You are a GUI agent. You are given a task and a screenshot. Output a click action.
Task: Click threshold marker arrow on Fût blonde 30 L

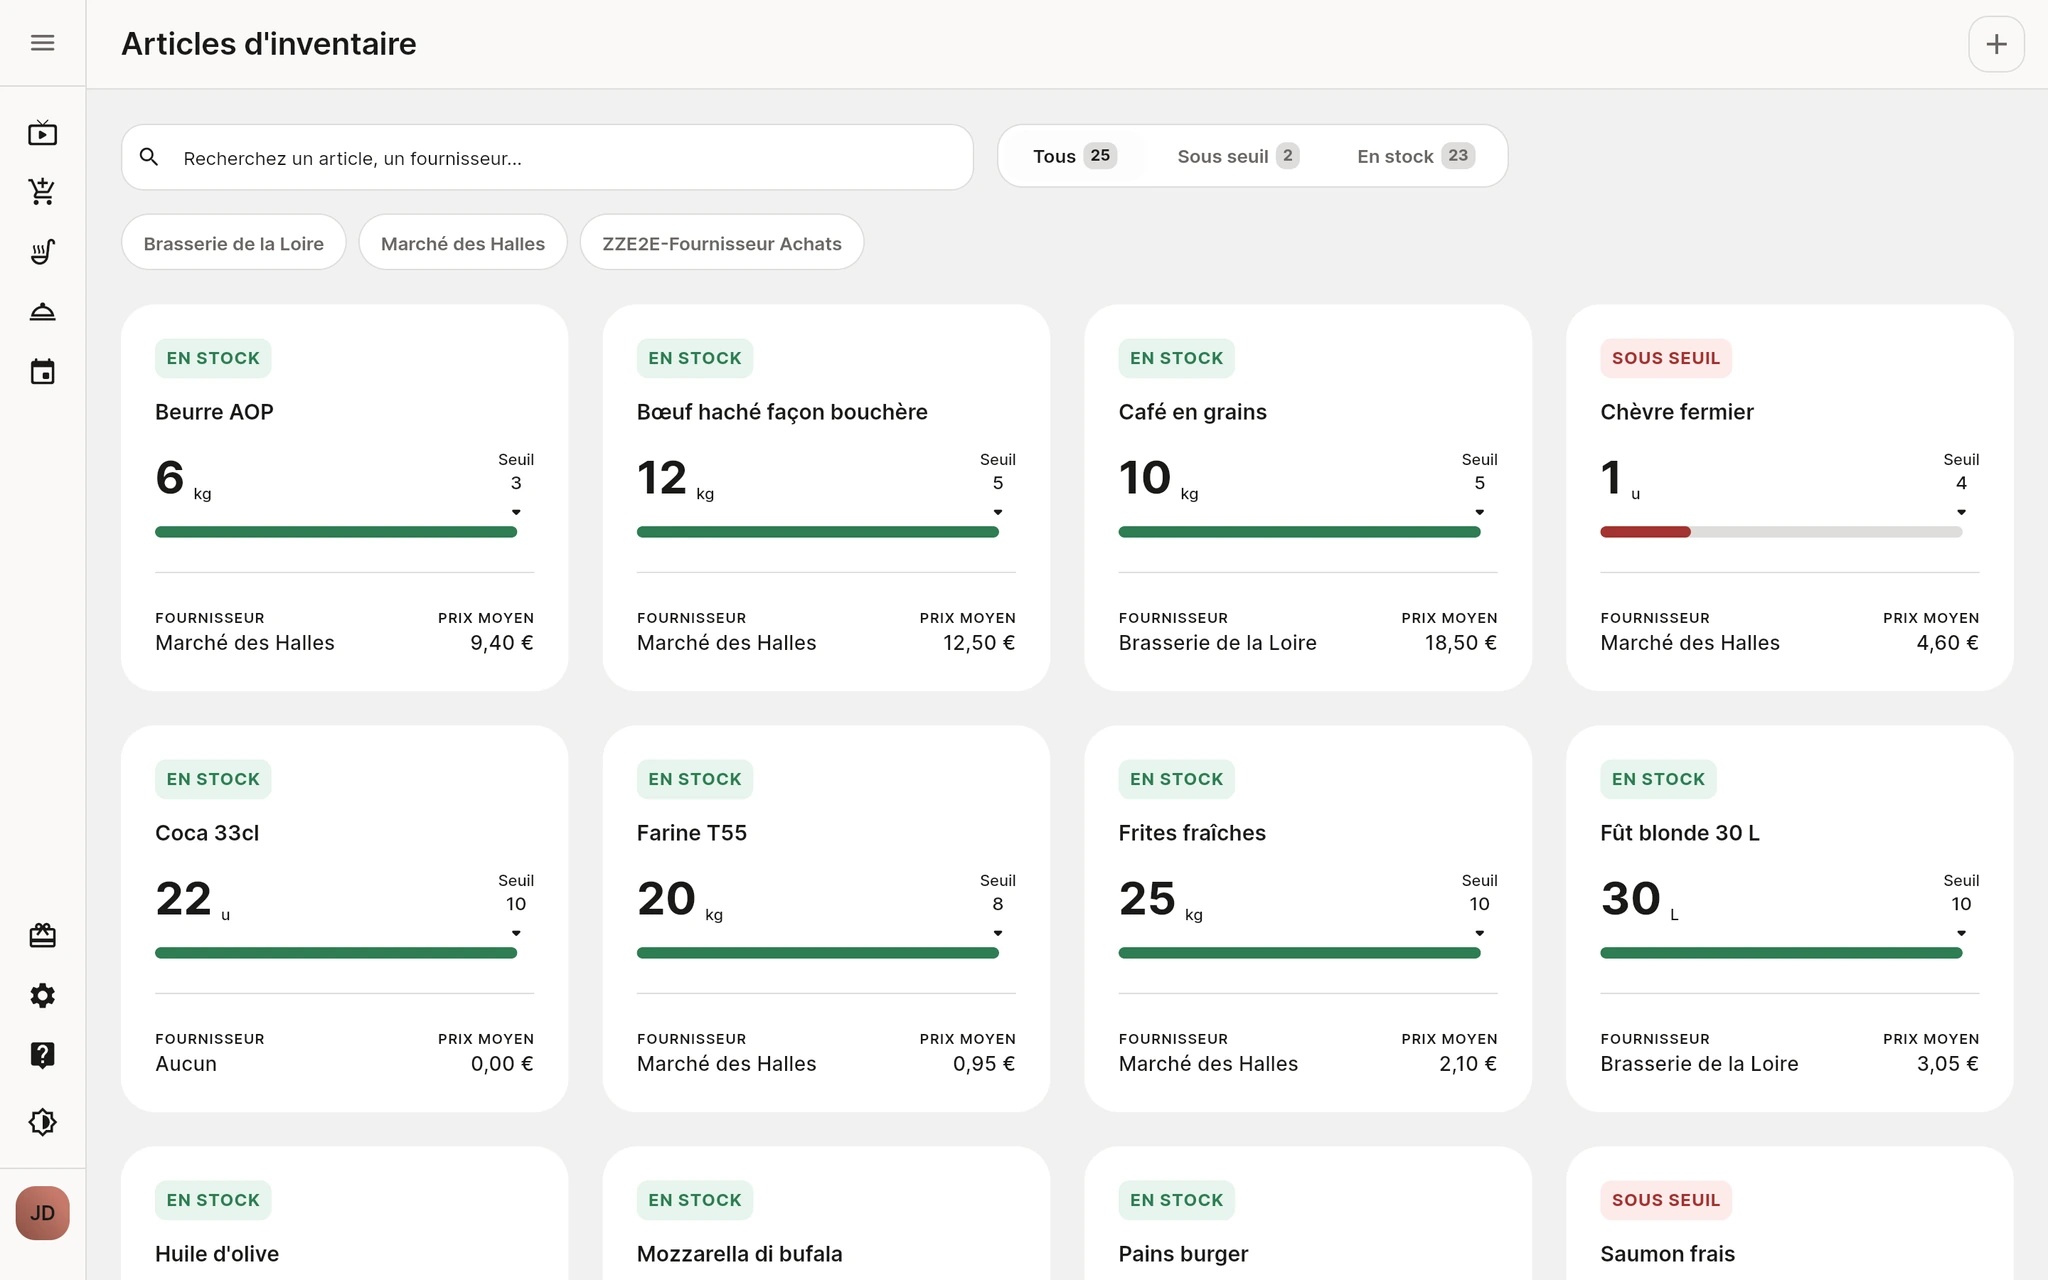point(1961,933)
